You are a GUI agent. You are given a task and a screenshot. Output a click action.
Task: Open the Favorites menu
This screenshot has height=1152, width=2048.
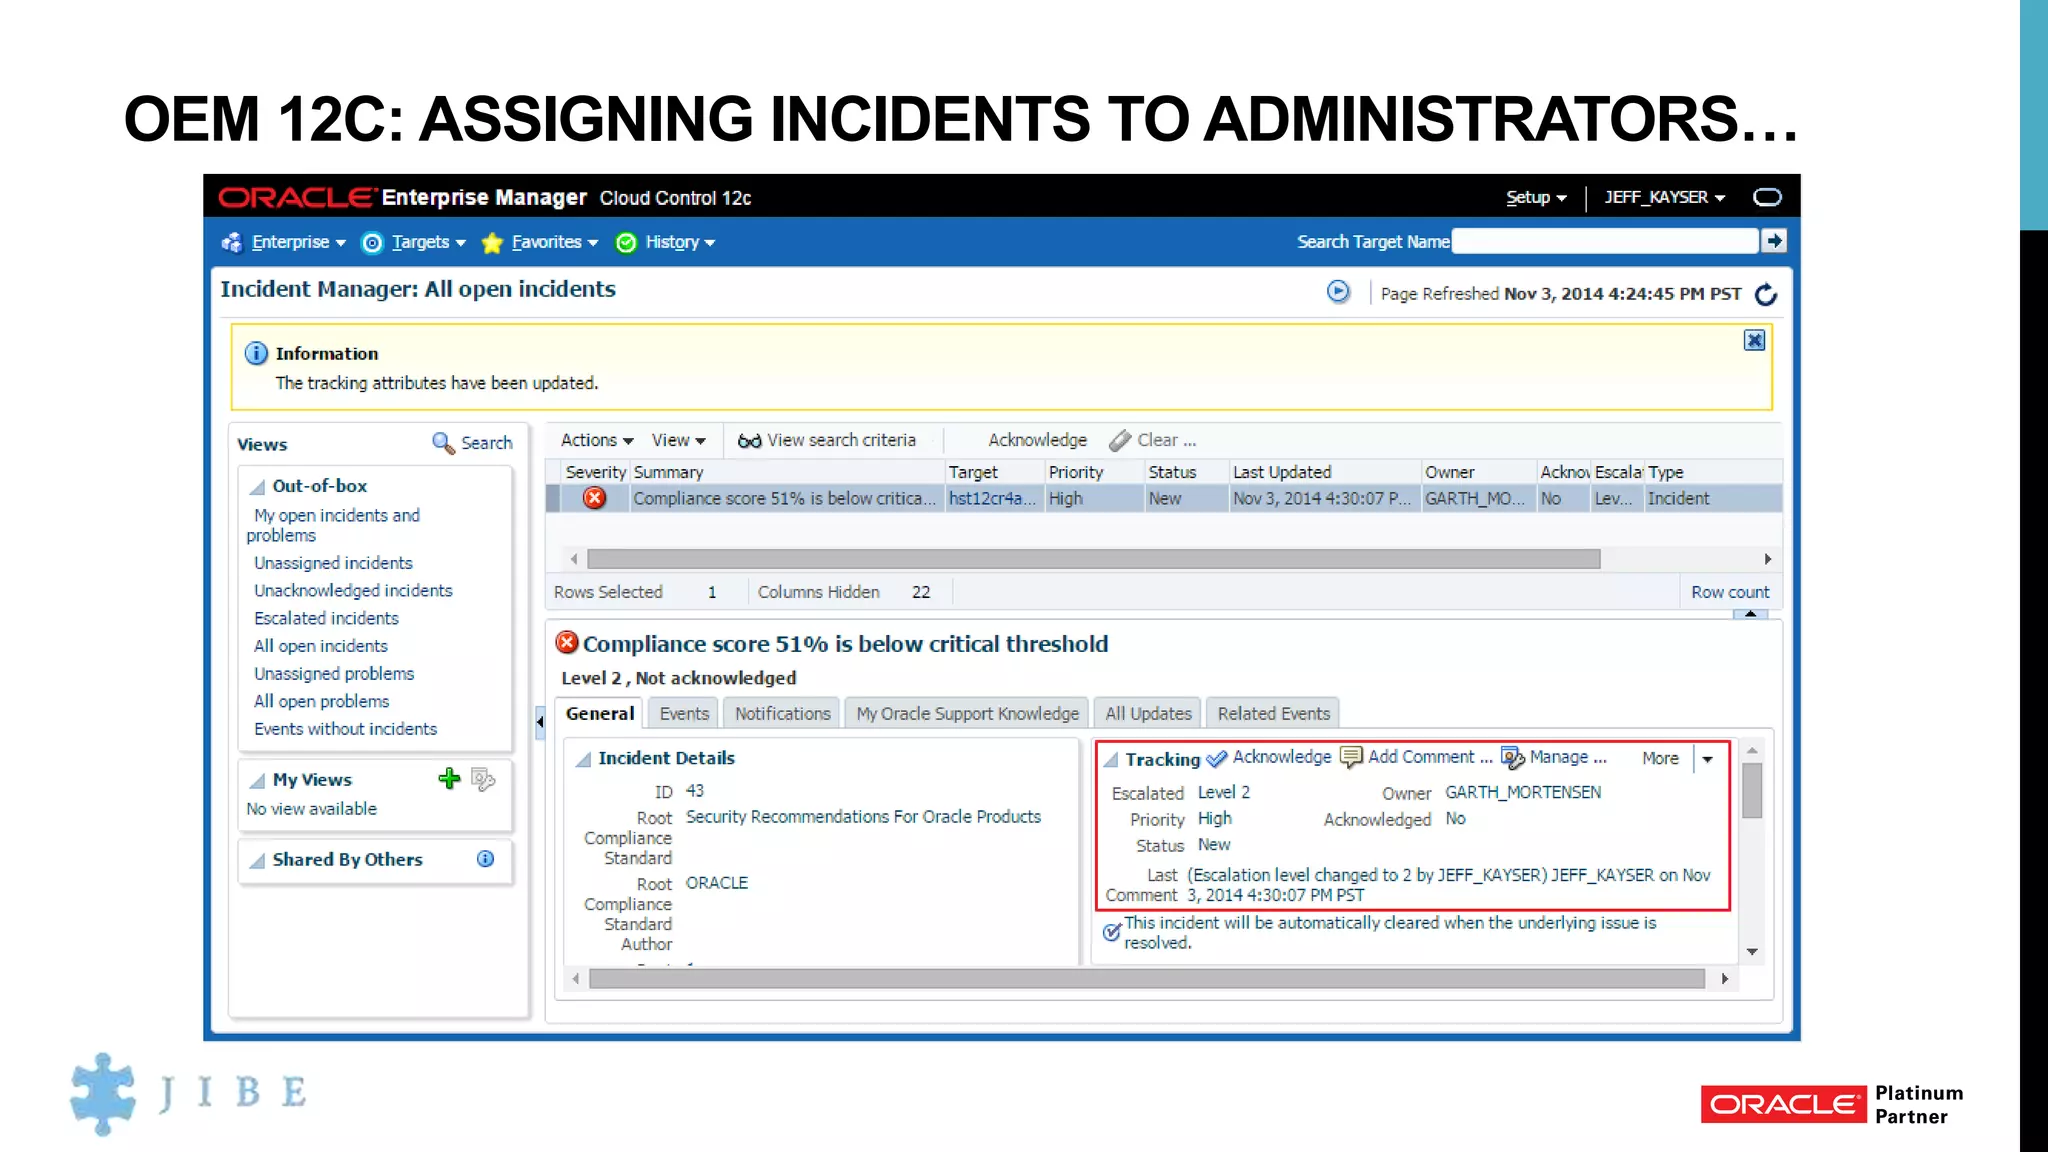(555, 242)
